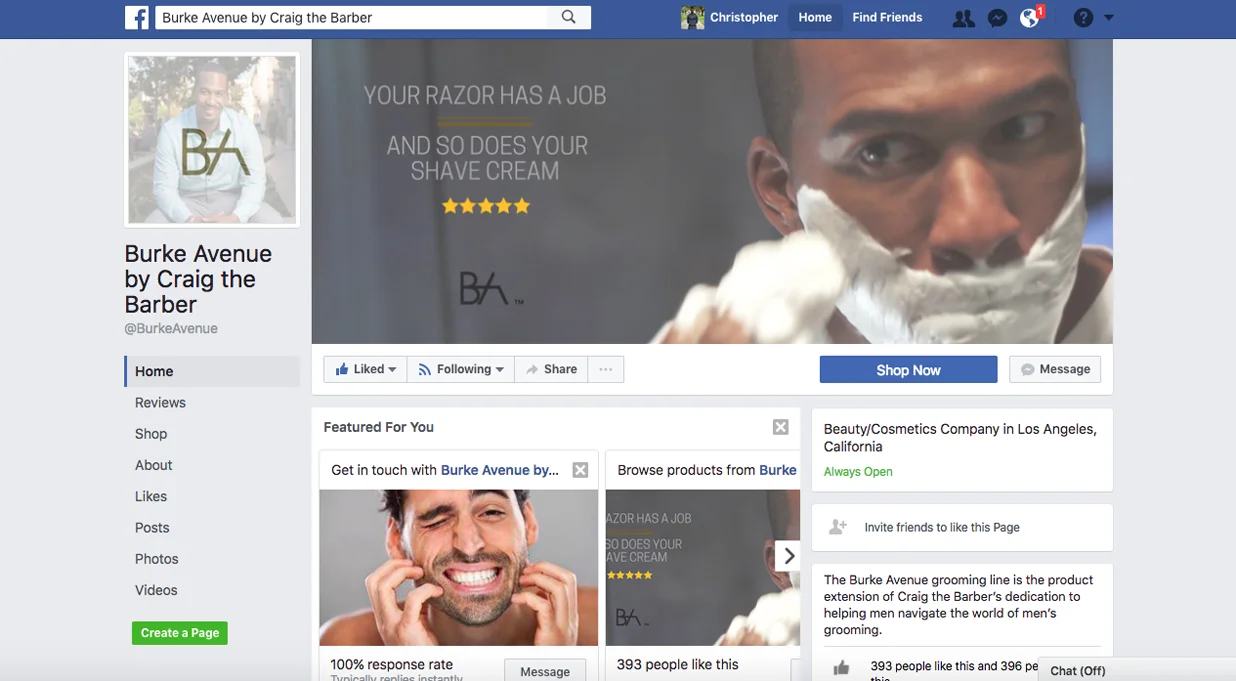Open Burke link in Browse products card
The width and height of the screenshot is (1236, 681).
778,470
